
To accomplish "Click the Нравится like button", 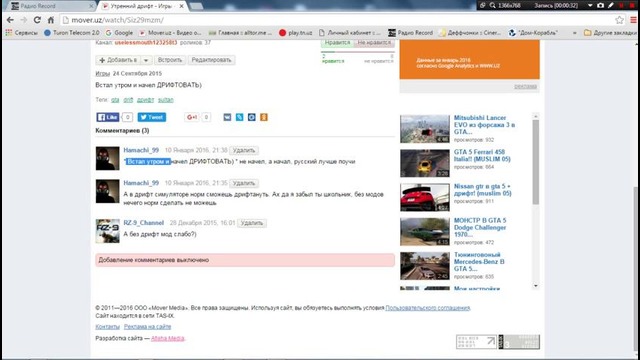I will click(337, 42).
